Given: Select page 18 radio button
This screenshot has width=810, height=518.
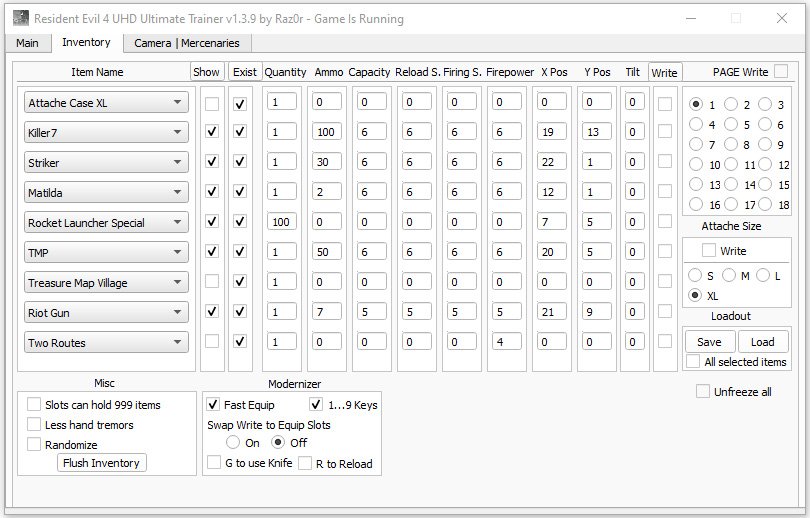Looking at the screenshot, I should pos(765,205).
